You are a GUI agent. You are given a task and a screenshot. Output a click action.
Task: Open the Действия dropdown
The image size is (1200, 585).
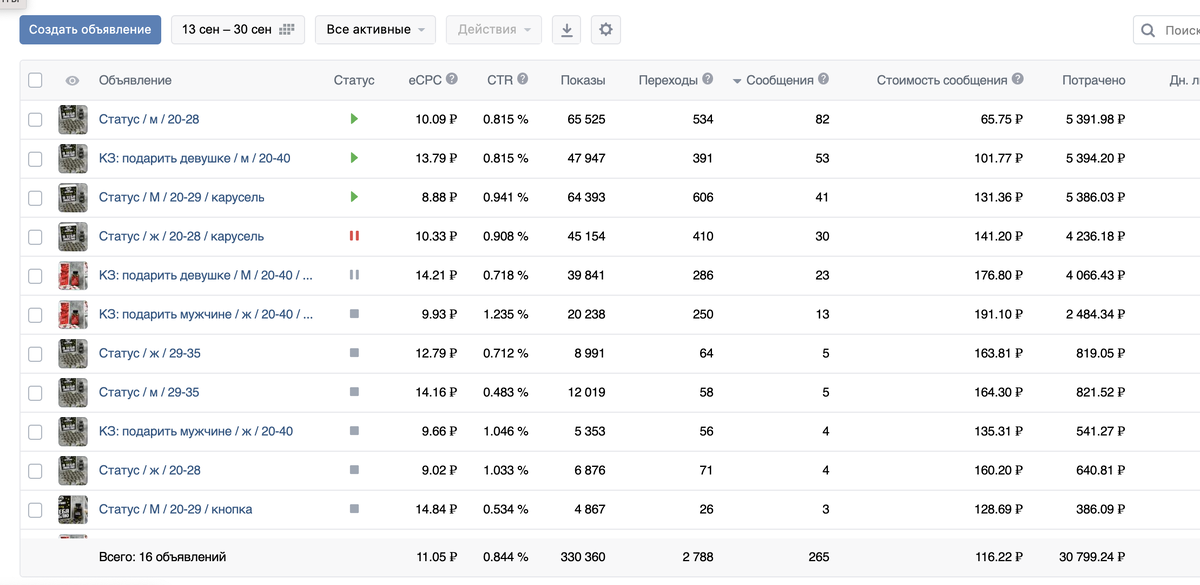pyautogui.click(x=494, y=30)
